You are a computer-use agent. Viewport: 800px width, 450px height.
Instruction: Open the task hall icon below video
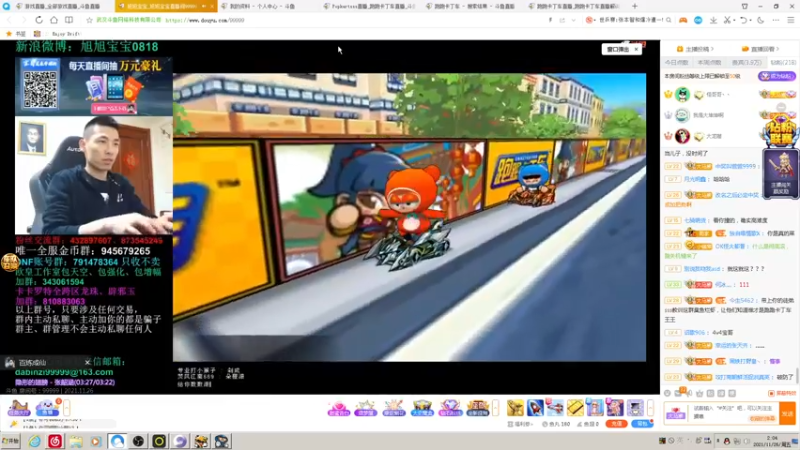(x=18, y=408)
